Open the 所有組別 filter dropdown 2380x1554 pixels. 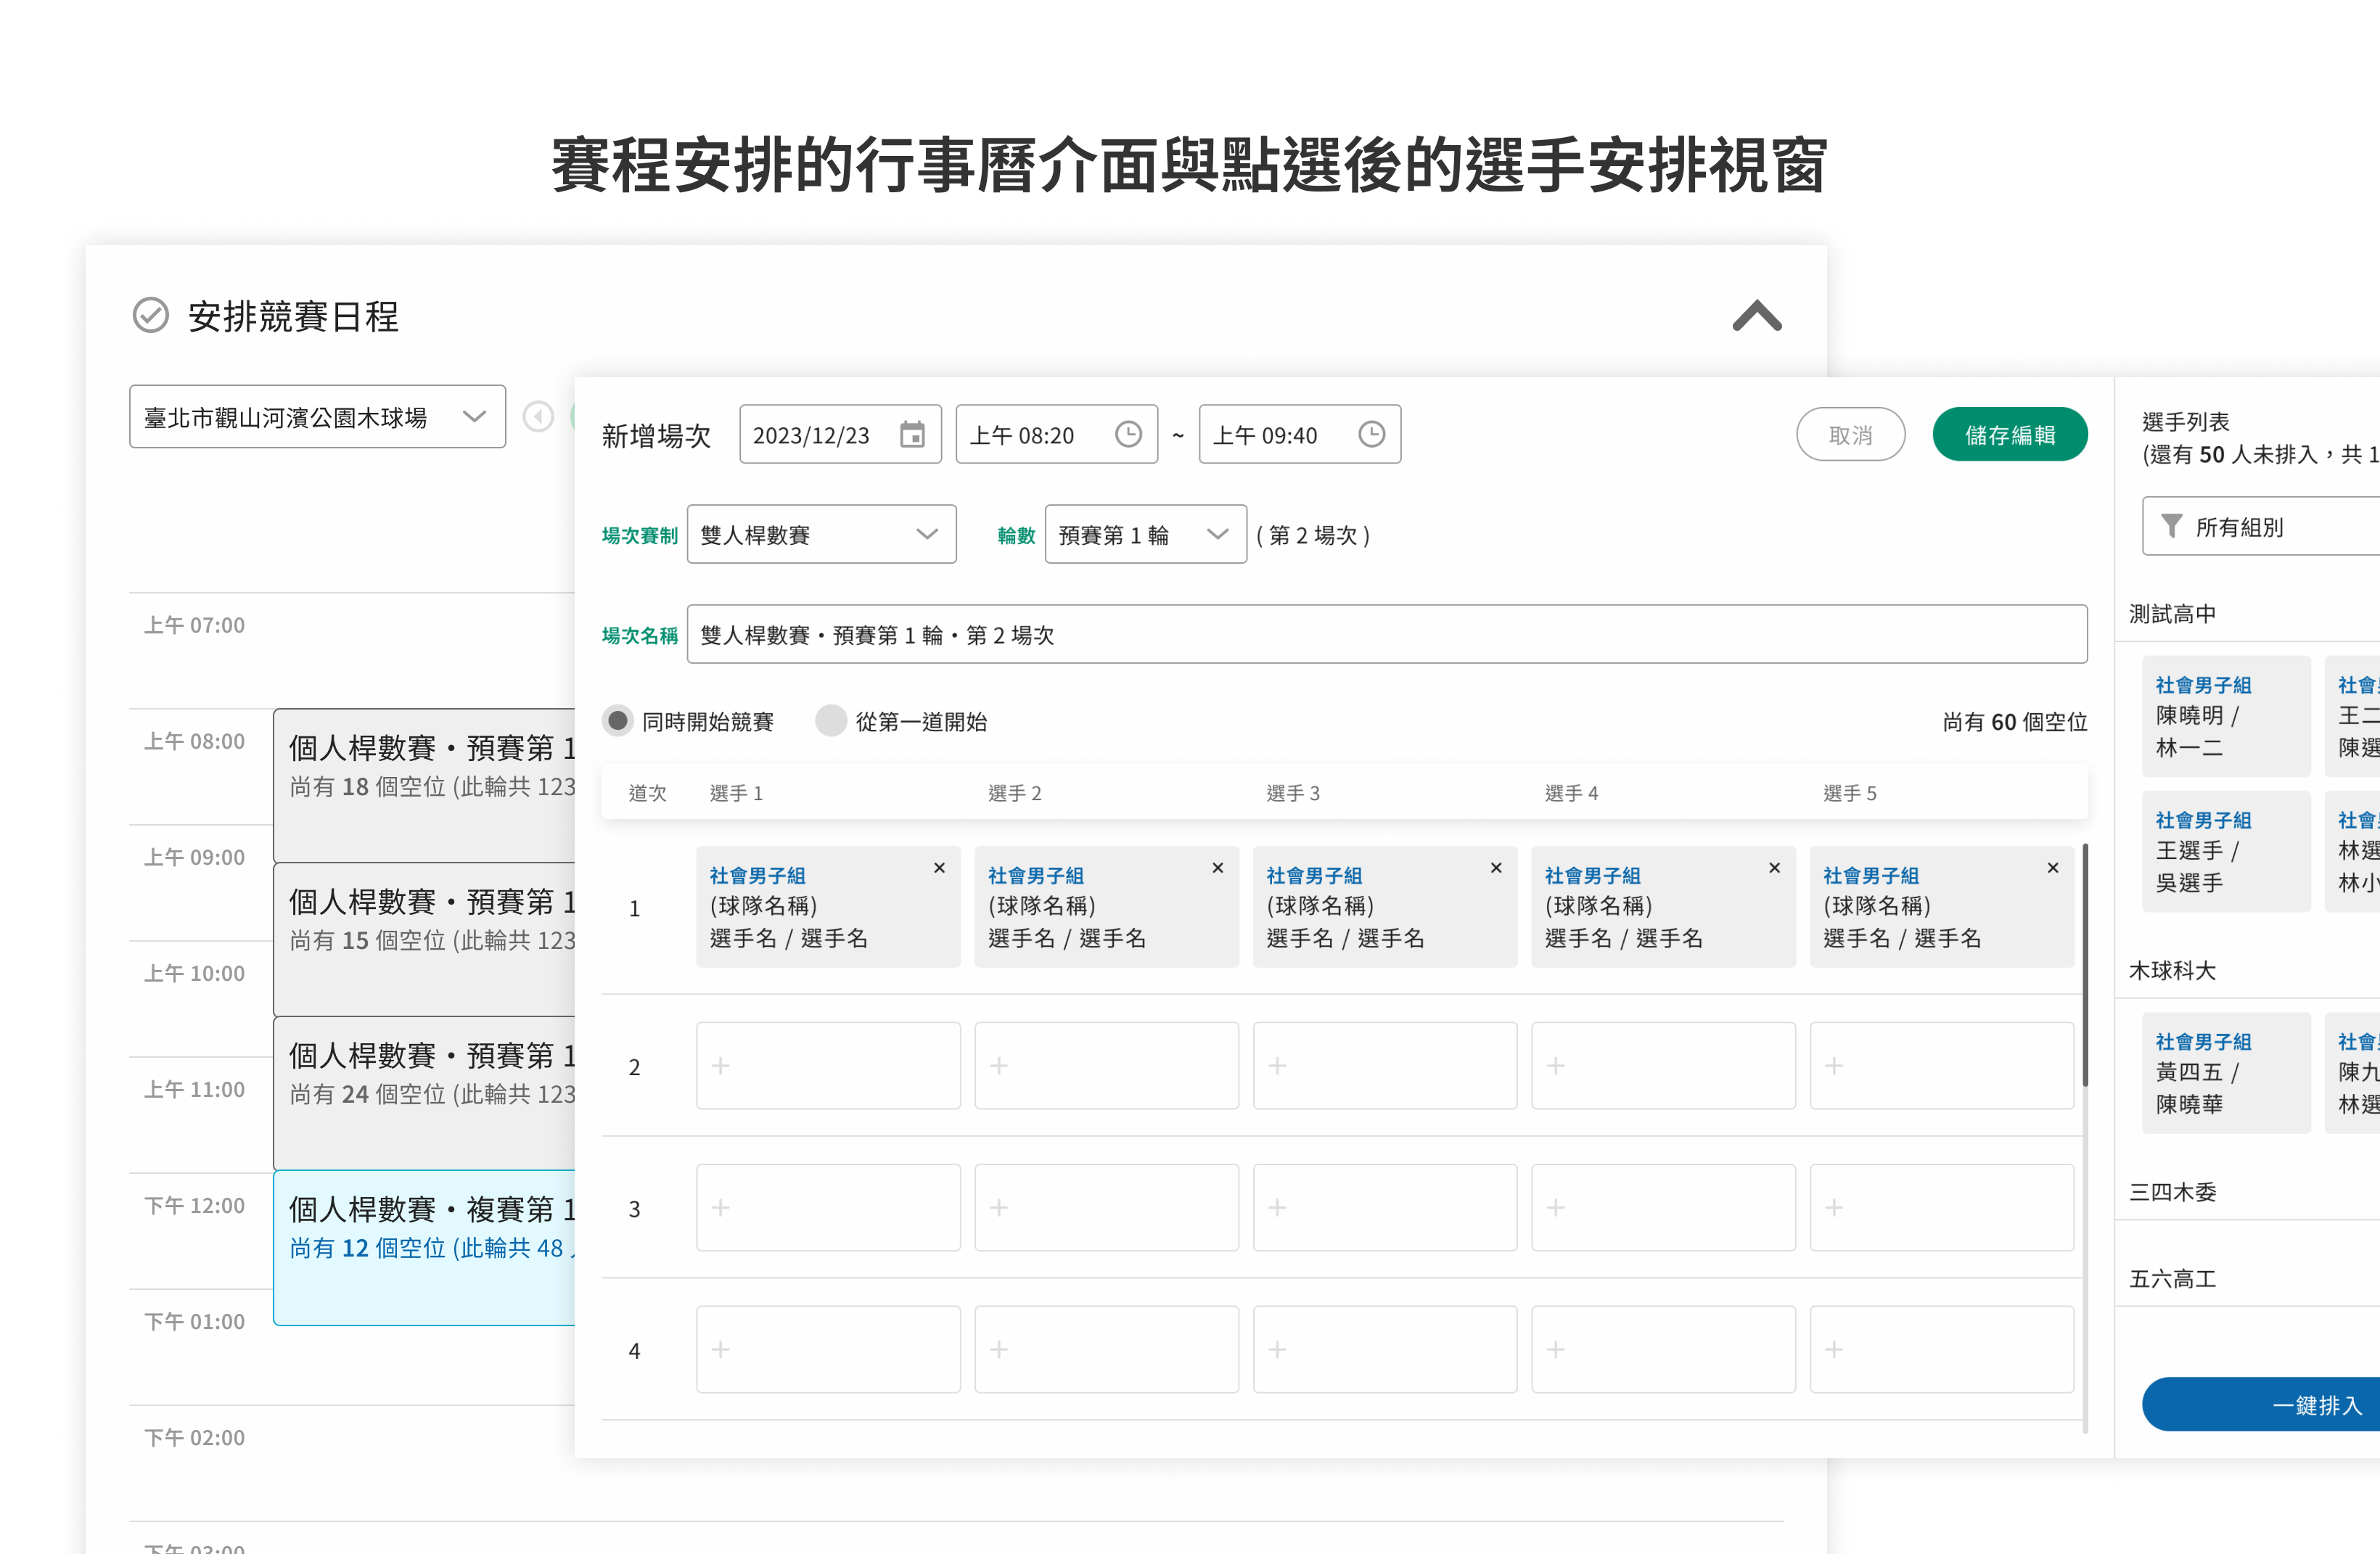tap(2260, 526)
